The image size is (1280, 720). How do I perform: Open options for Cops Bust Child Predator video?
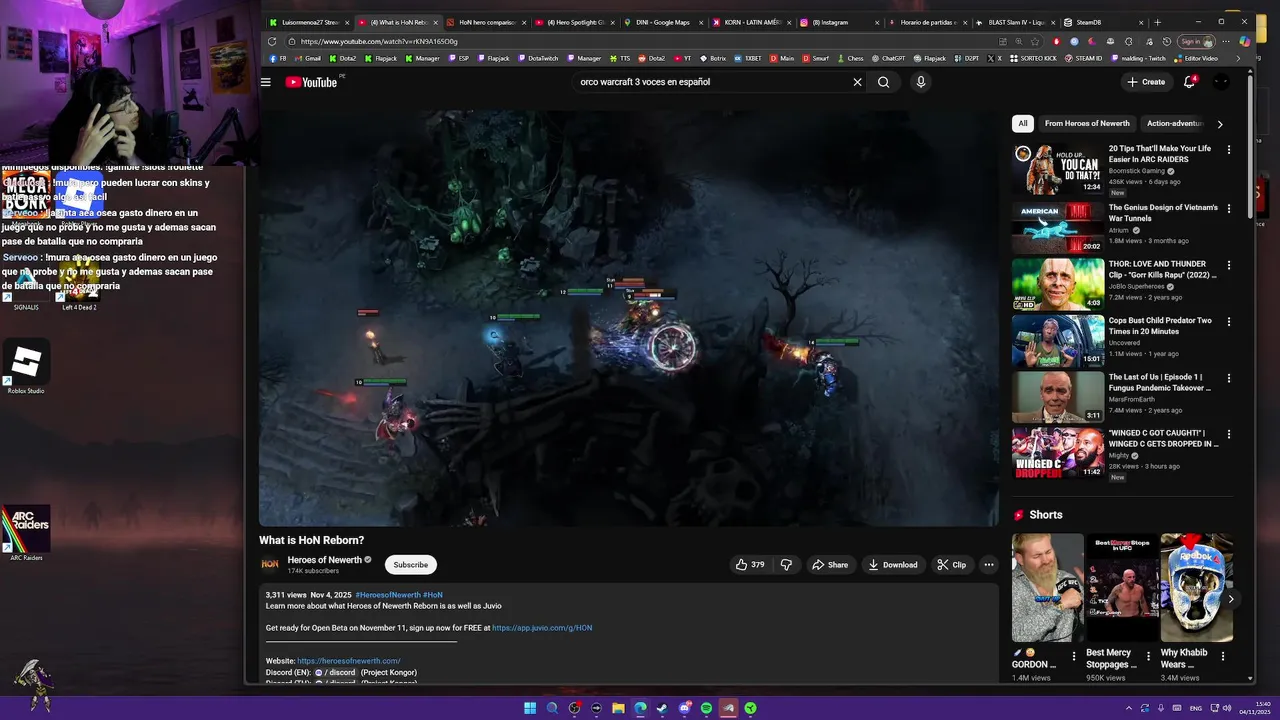click(1229, 322)
